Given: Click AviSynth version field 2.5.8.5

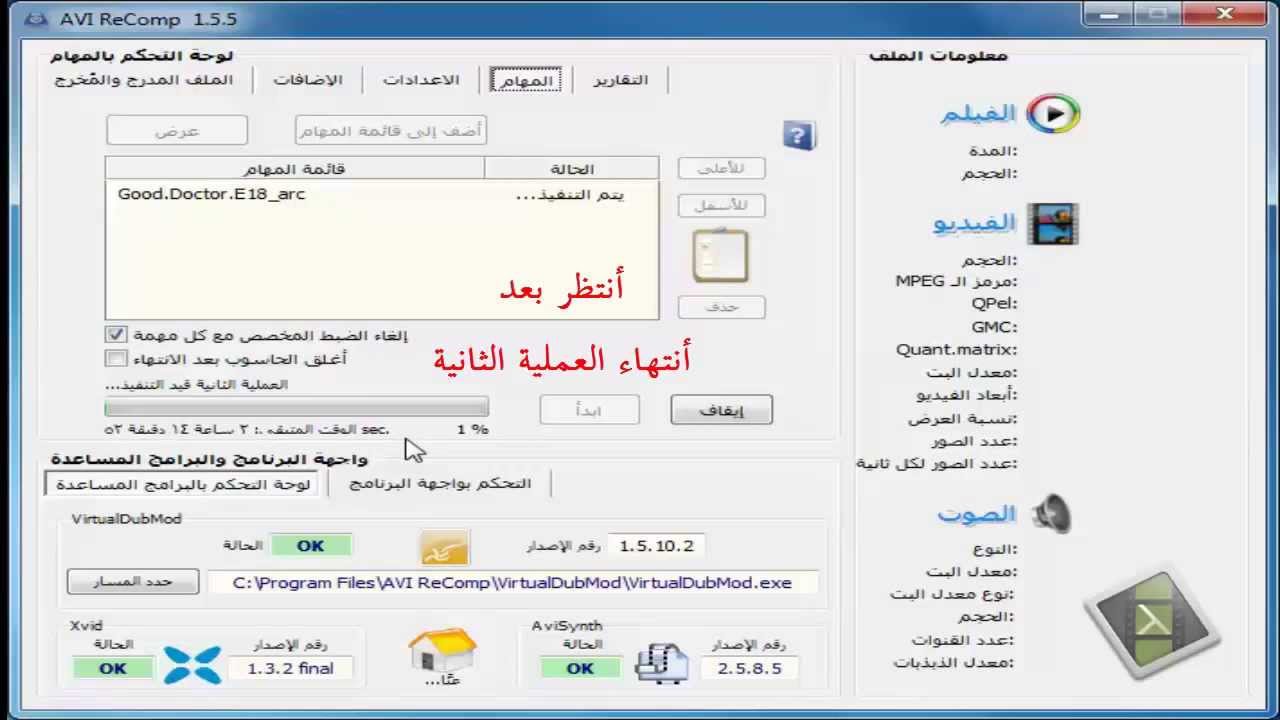Looking at the screenshot, I should tap(750, 668).
